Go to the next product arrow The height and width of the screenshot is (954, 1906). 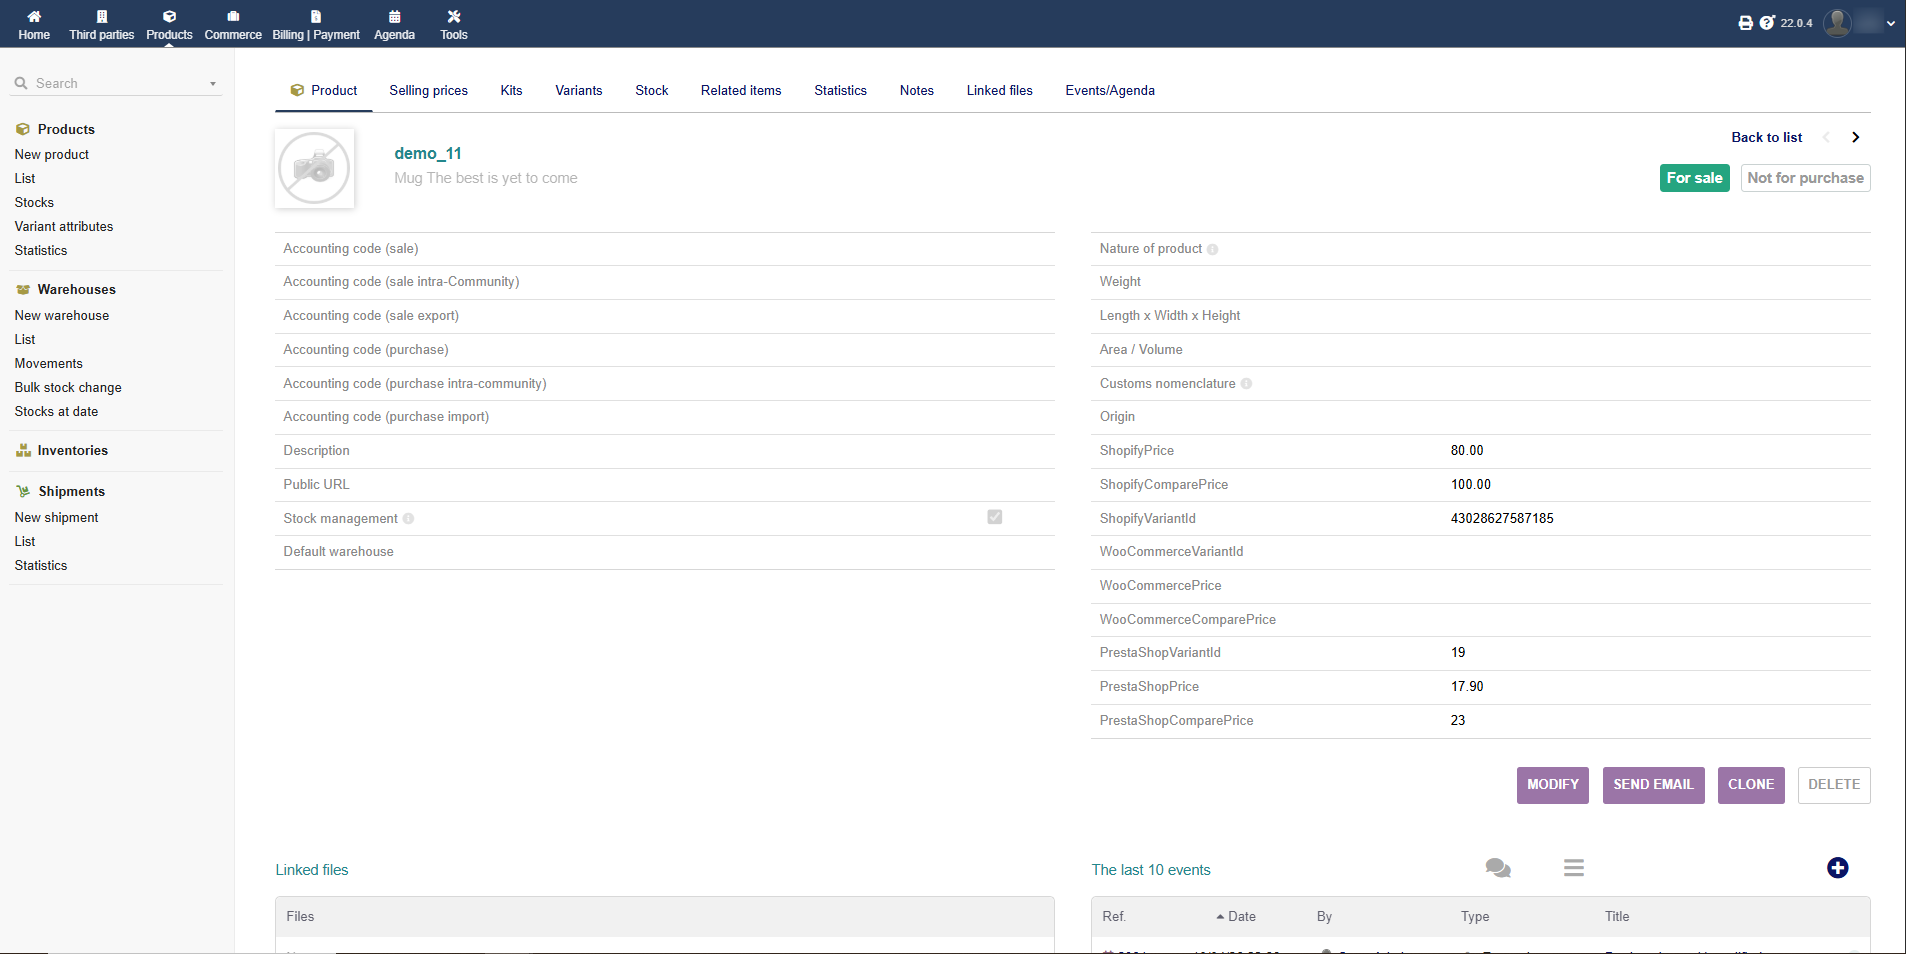[x=1855, y=138]
